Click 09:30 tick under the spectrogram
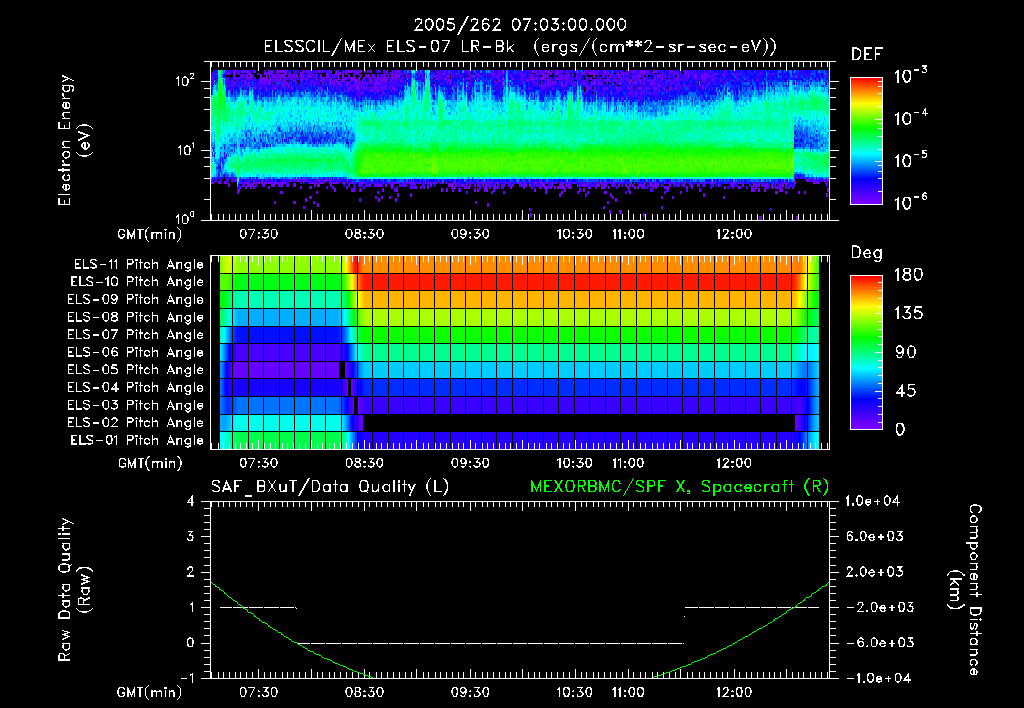Image resolution: width=1024 pixels, height=708 pixels. pos(470,234)
